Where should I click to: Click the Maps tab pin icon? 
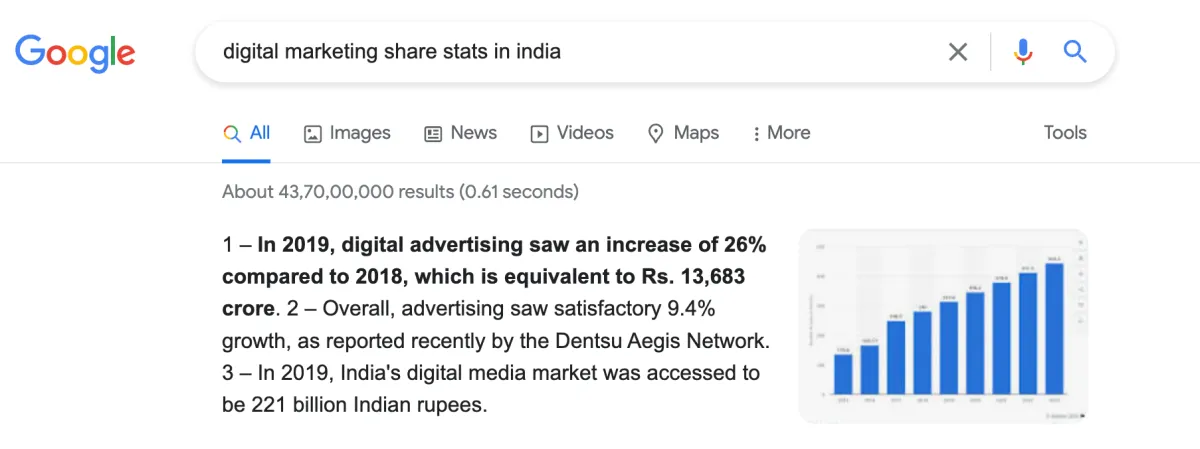[x=656, y=133]
